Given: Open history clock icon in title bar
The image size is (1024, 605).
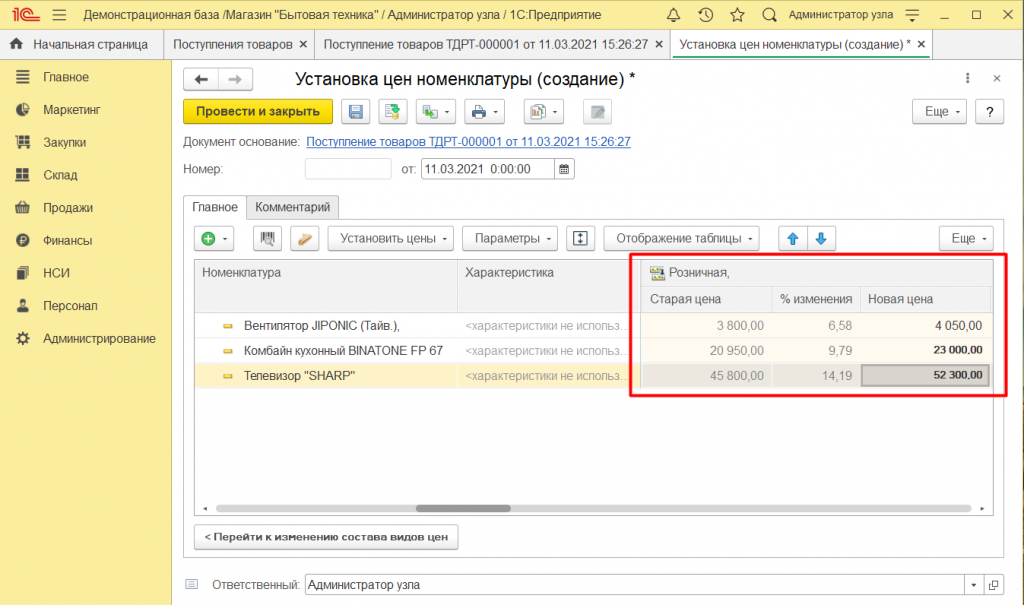Looking at the screenshot, I should tap(705, 15).
